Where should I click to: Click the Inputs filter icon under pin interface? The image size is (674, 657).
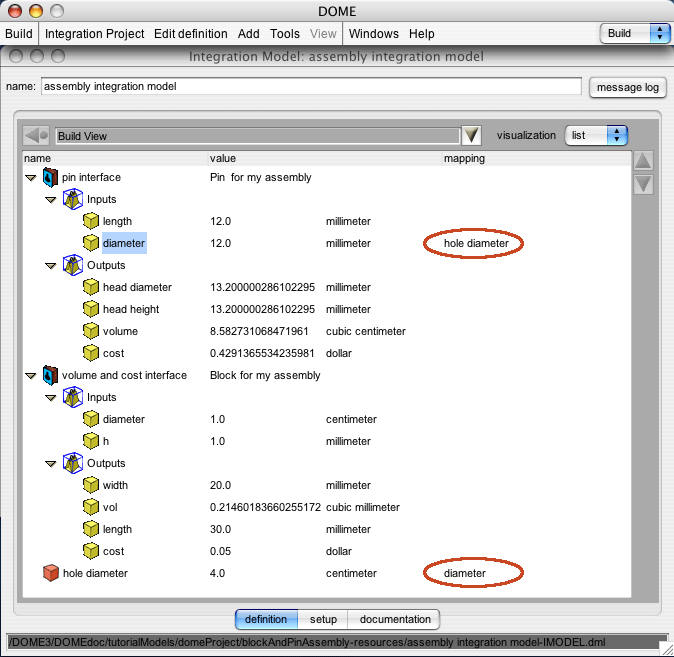(73, 199)
